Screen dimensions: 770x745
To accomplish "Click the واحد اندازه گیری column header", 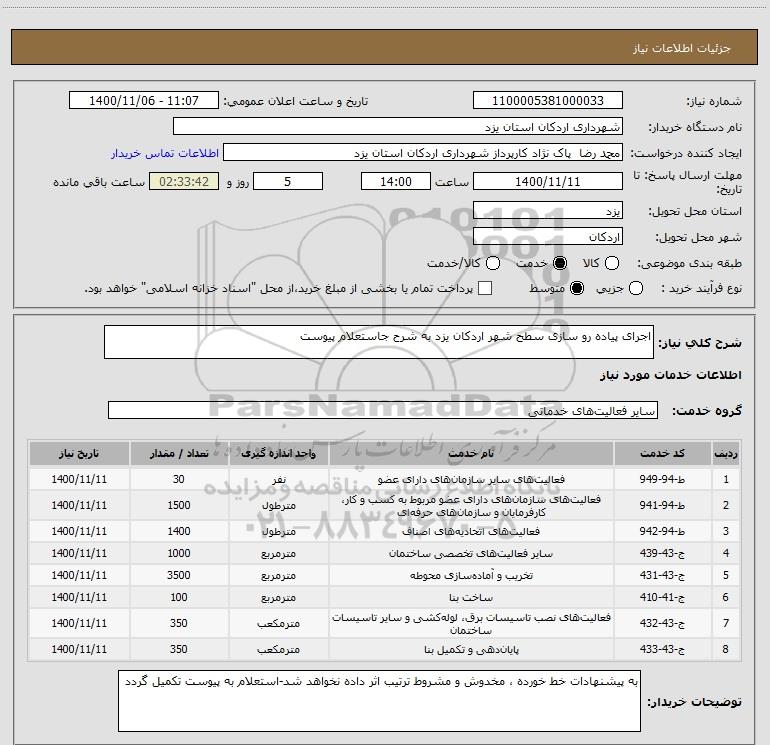I will pyautogui.click(x=279, y=453).
